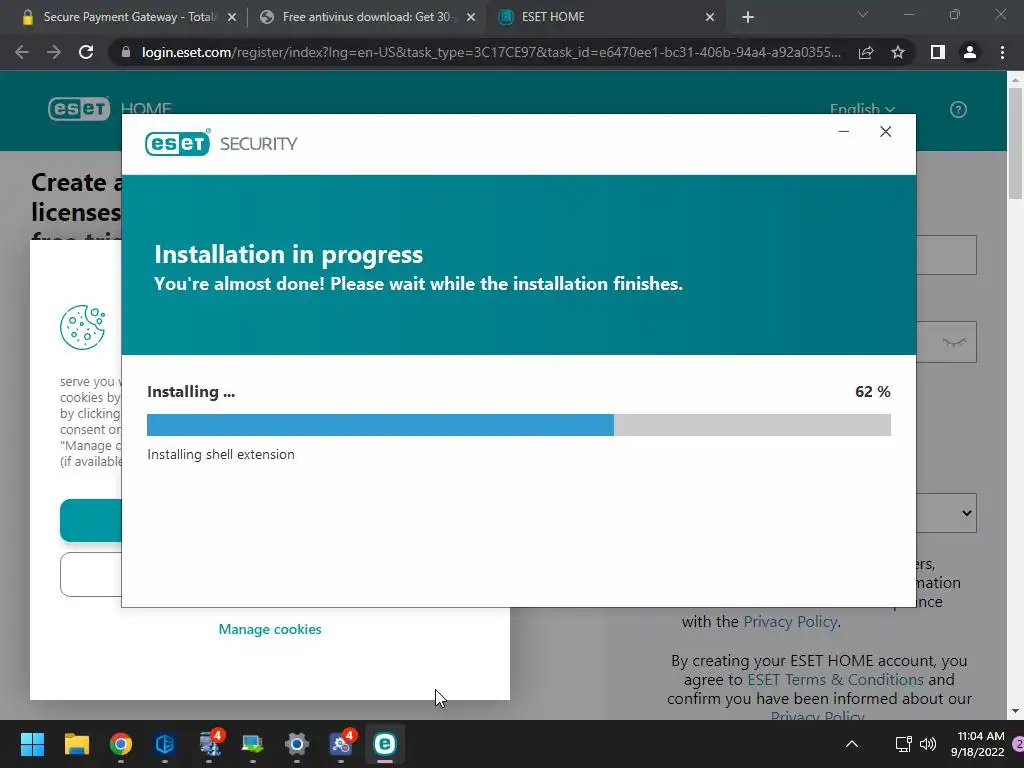Open ESET installer from taskbar

(x=385, y=744)
